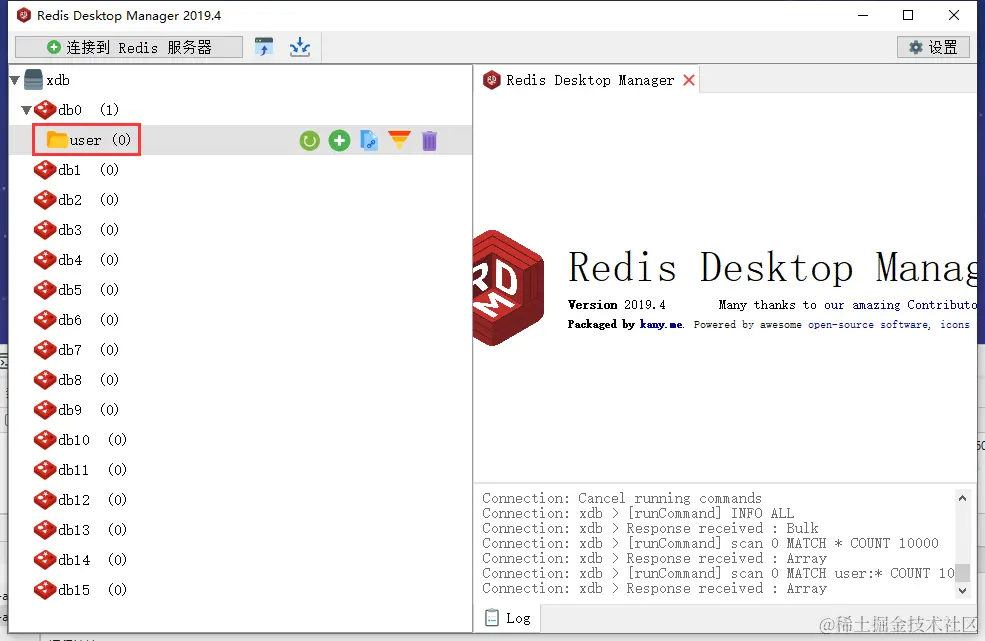Close the Redis Desktop Manager tab
The height and width of the screenshot is (641, 985).
(688, 80)
